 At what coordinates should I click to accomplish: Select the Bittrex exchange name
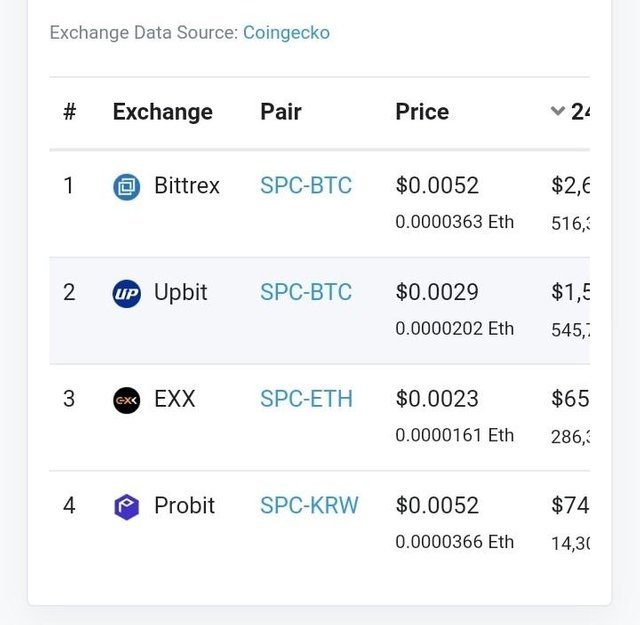187,186
